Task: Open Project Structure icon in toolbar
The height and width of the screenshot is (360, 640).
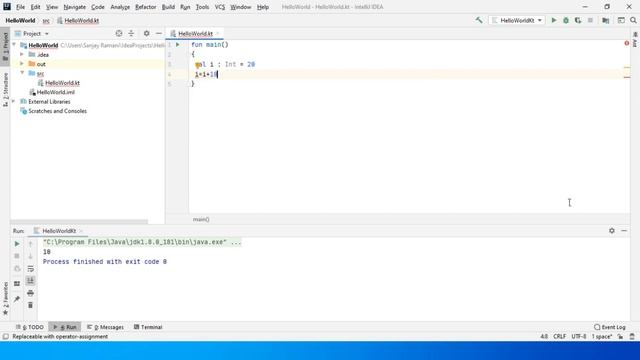Action: [606, 20]
